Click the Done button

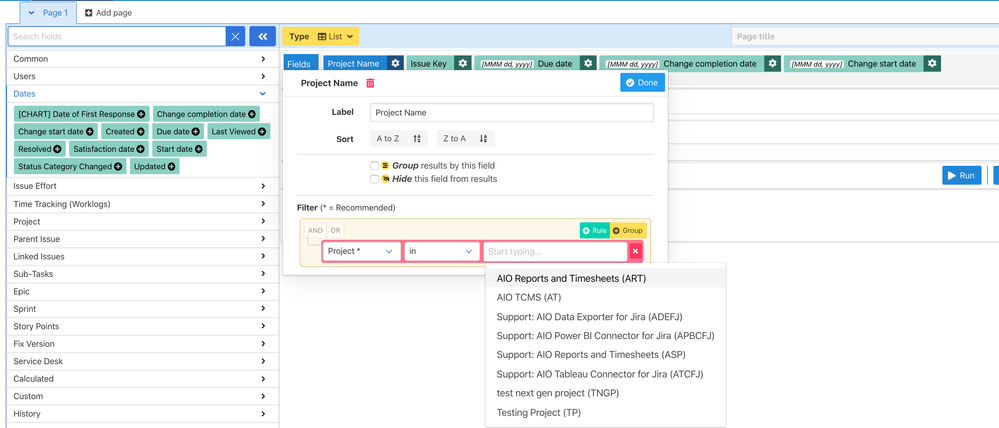coord(642,83)
